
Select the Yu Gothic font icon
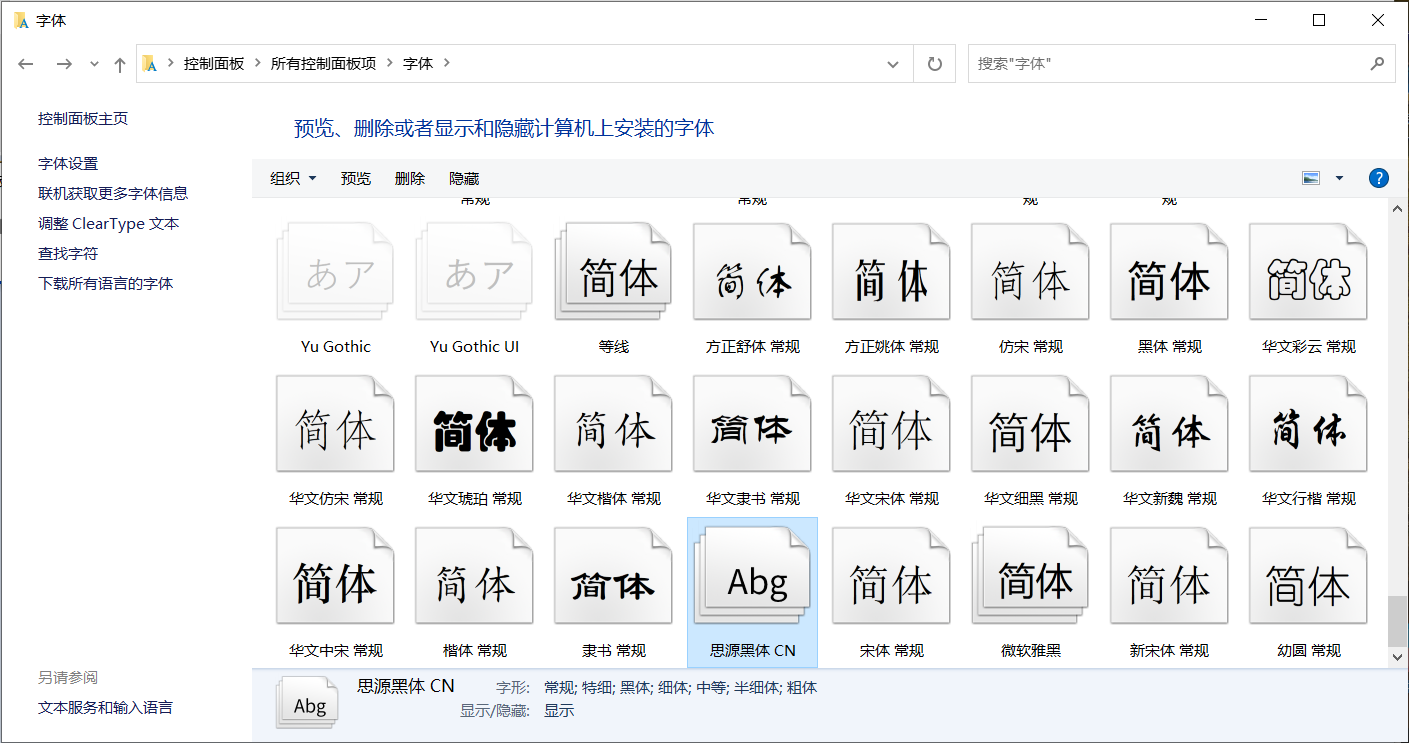click(x=335, y=272)
